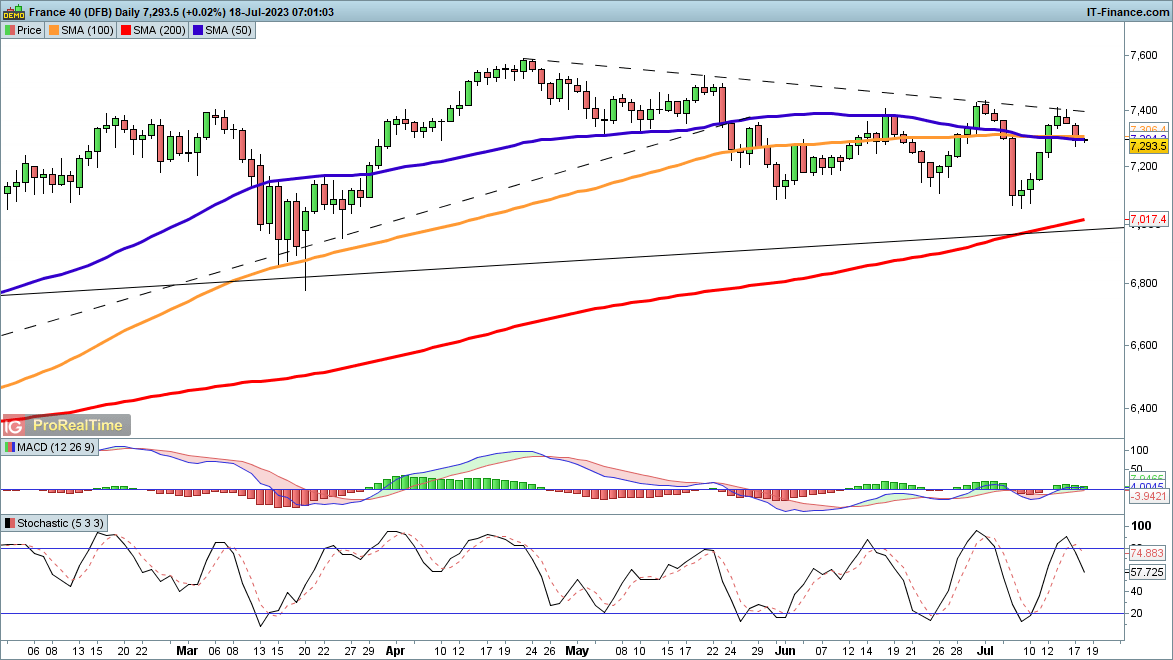Click the red SMA (200) color swatch
Viewport: 1173px width, 660px height.
pyautogui.click(x=126, y=31)
